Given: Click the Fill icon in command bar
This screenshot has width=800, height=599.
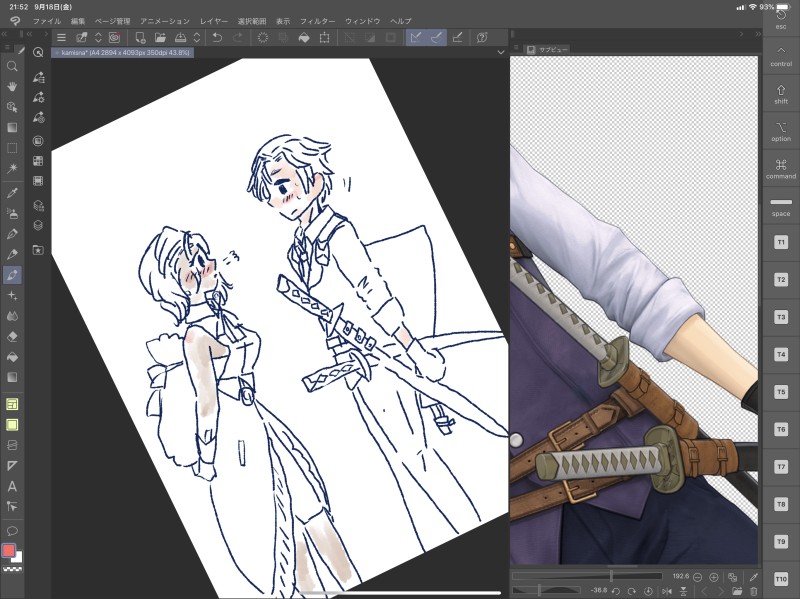Looking at the screenshot, I should [304, 37].
